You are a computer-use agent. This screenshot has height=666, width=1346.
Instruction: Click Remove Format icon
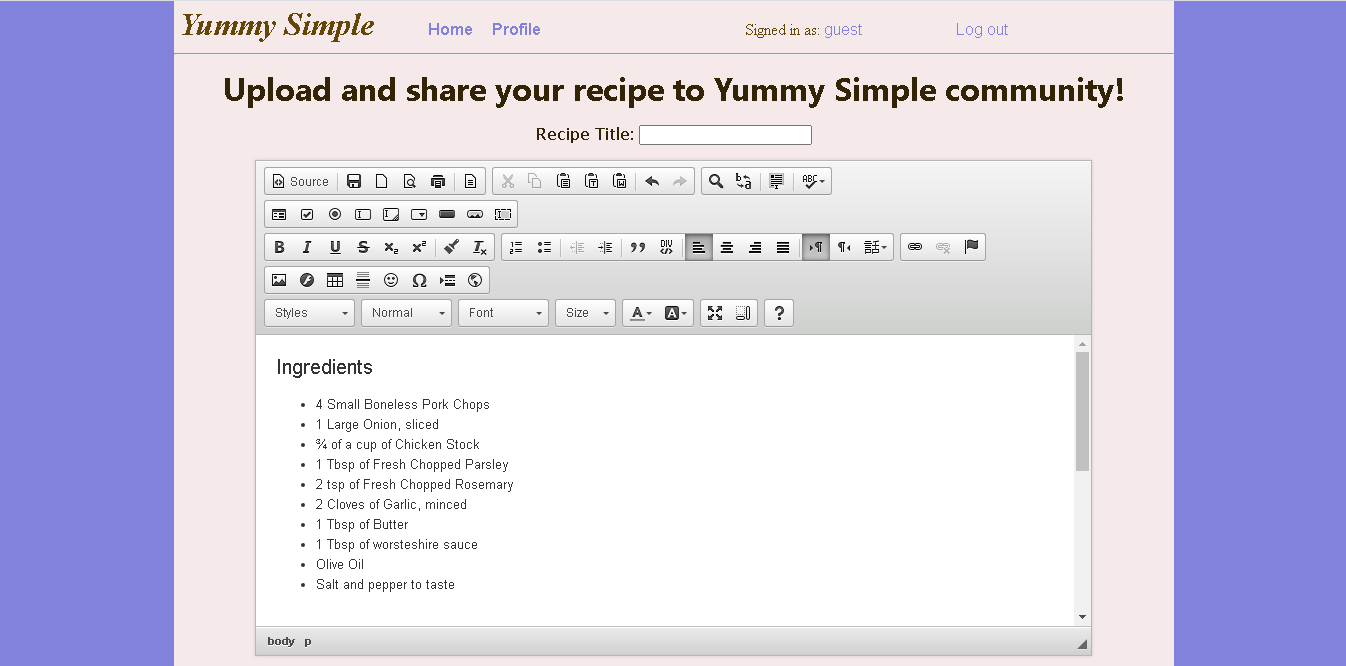[479, 247]
